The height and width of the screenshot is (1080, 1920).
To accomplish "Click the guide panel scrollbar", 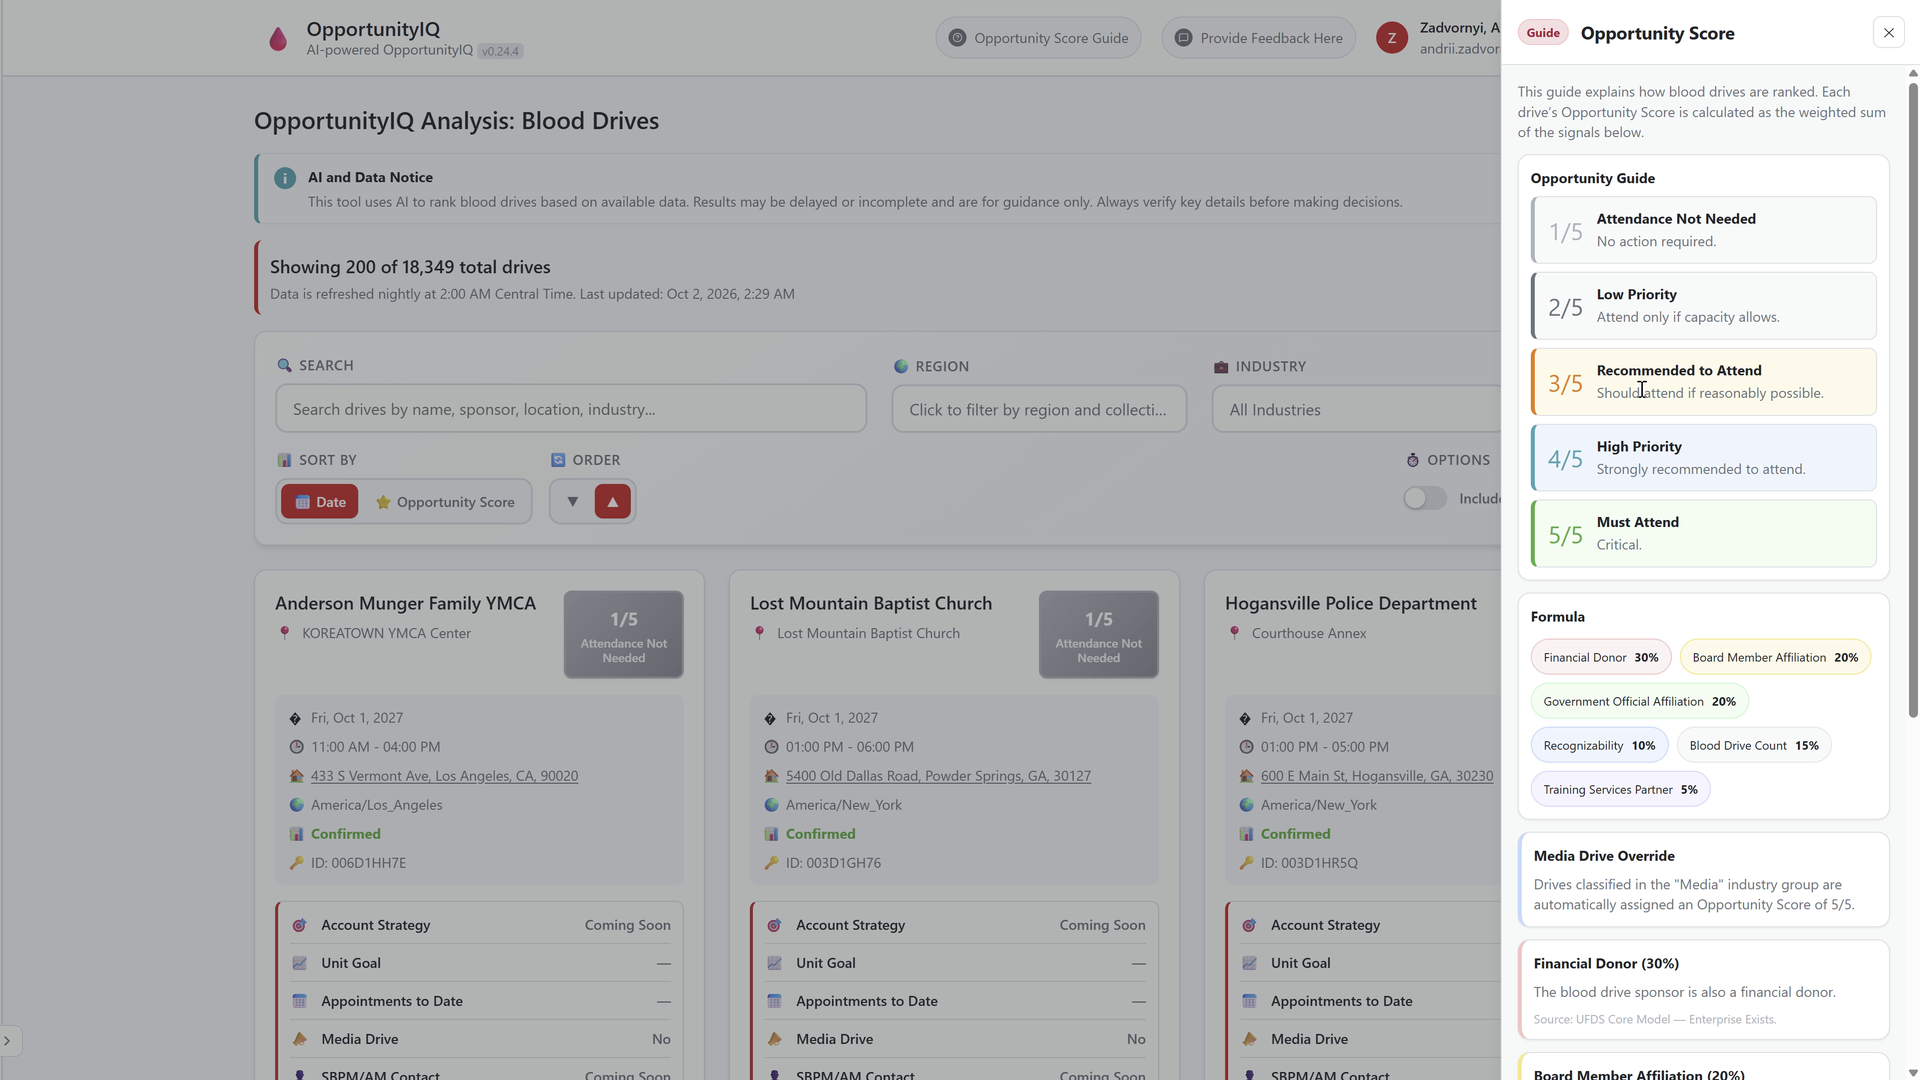I will (1913, 400).
